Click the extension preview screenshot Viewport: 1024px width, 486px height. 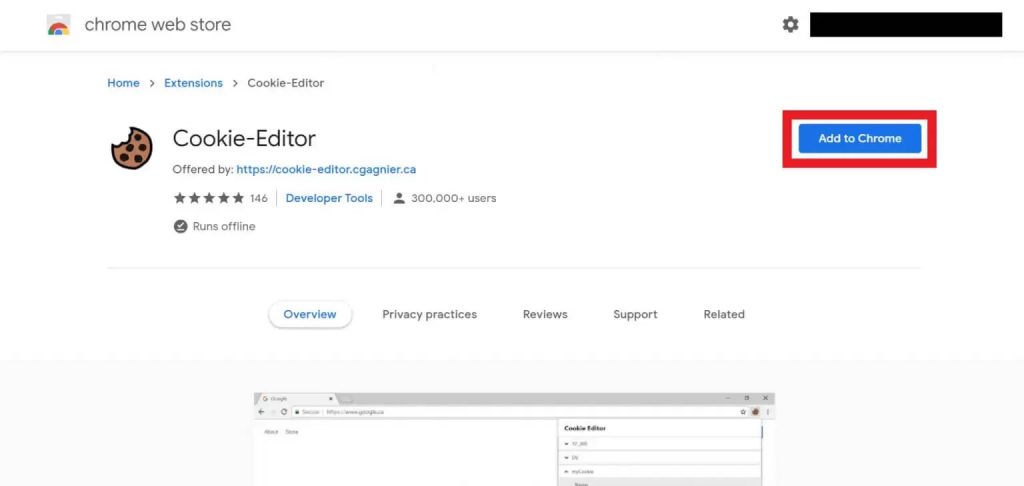514,439
